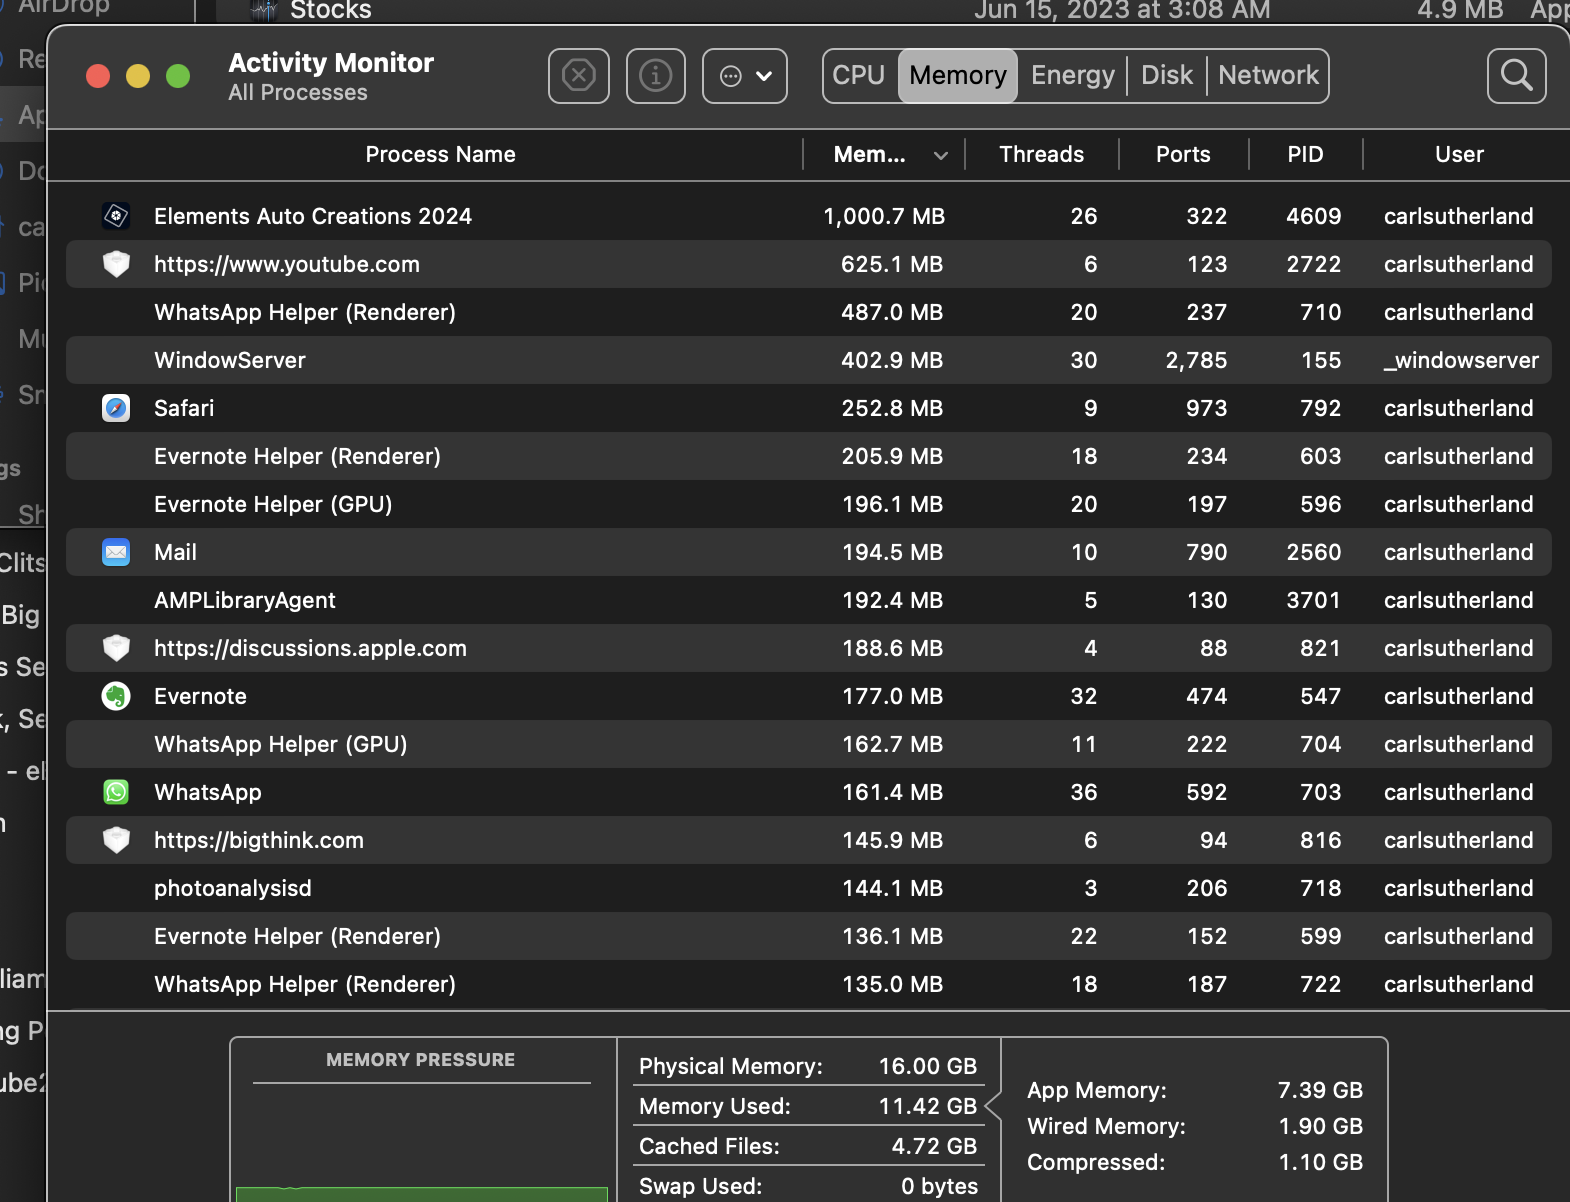Open the Disk tab
Viewport: 1570px width, 1202px height.
[x=1167, y=76]
